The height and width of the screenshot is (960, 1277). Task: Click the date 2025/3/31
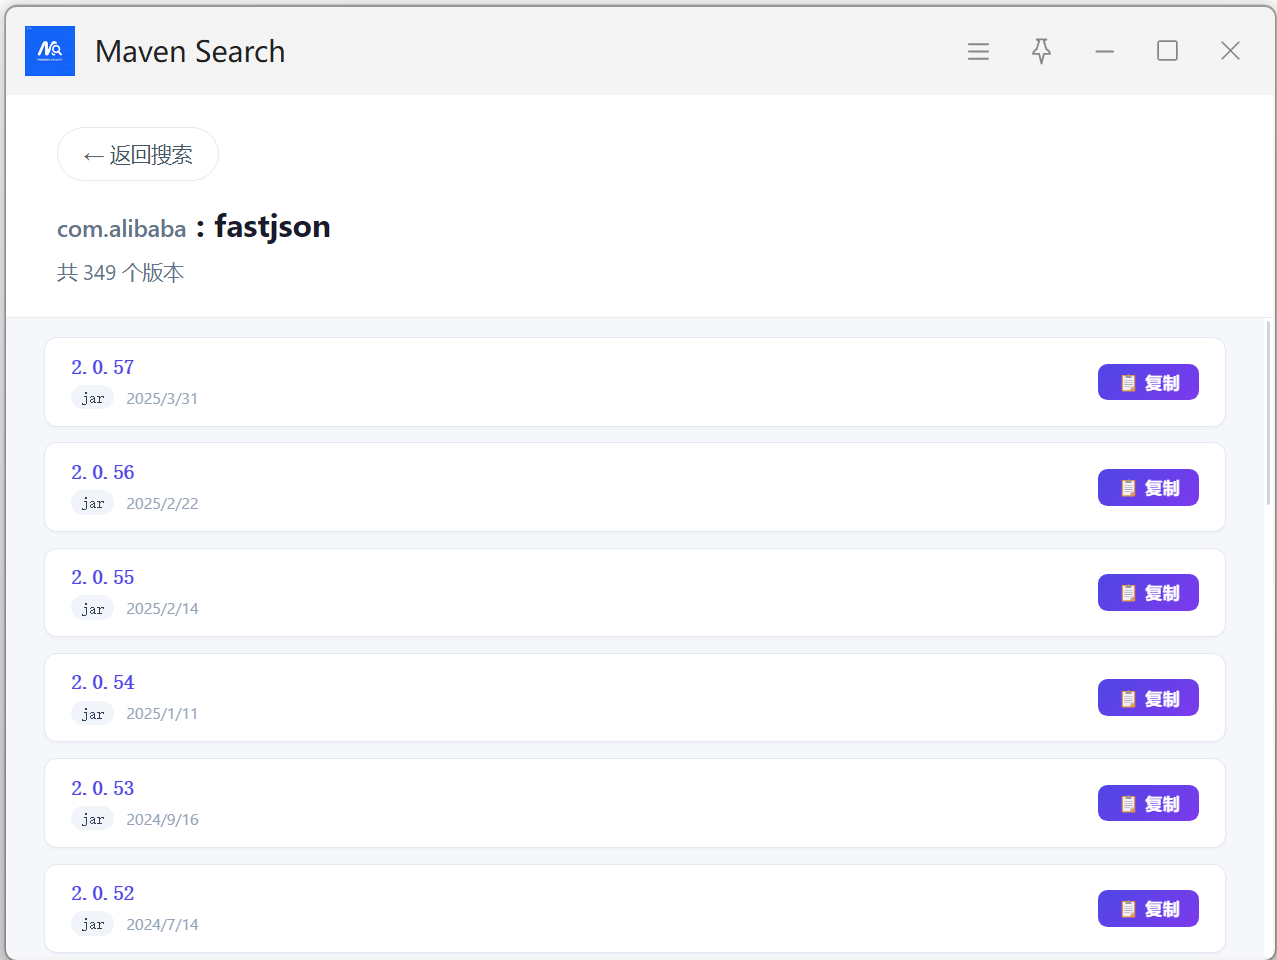tap(162, 398)
